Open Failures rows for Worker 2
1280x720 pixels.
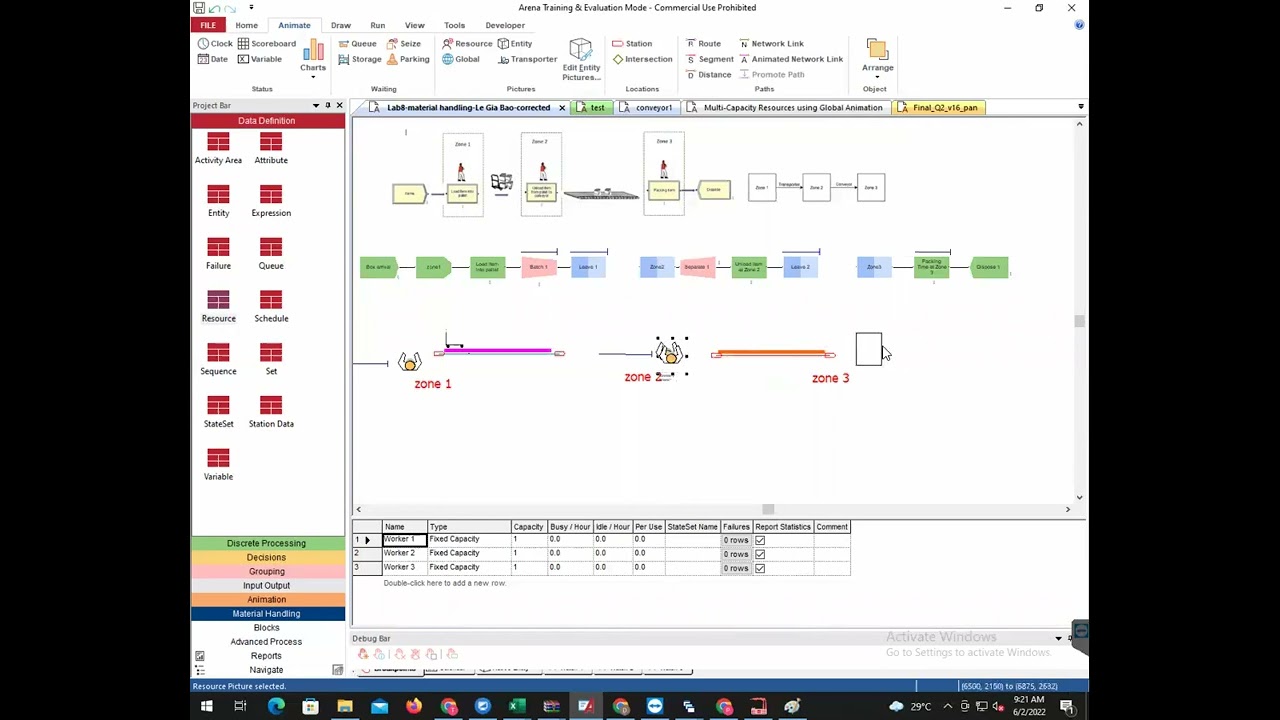pos(735,554)
